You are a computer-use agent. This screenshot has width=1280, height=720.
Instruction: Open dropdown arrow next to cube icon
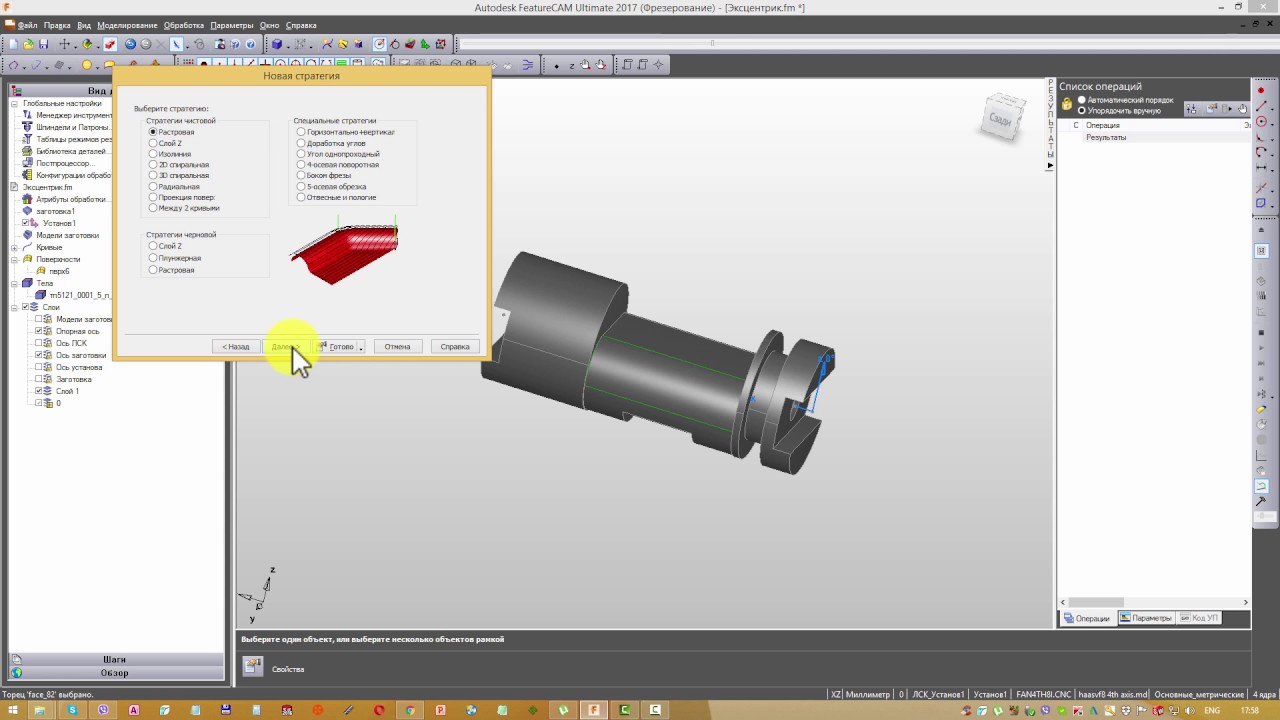(x=288, y=44)
